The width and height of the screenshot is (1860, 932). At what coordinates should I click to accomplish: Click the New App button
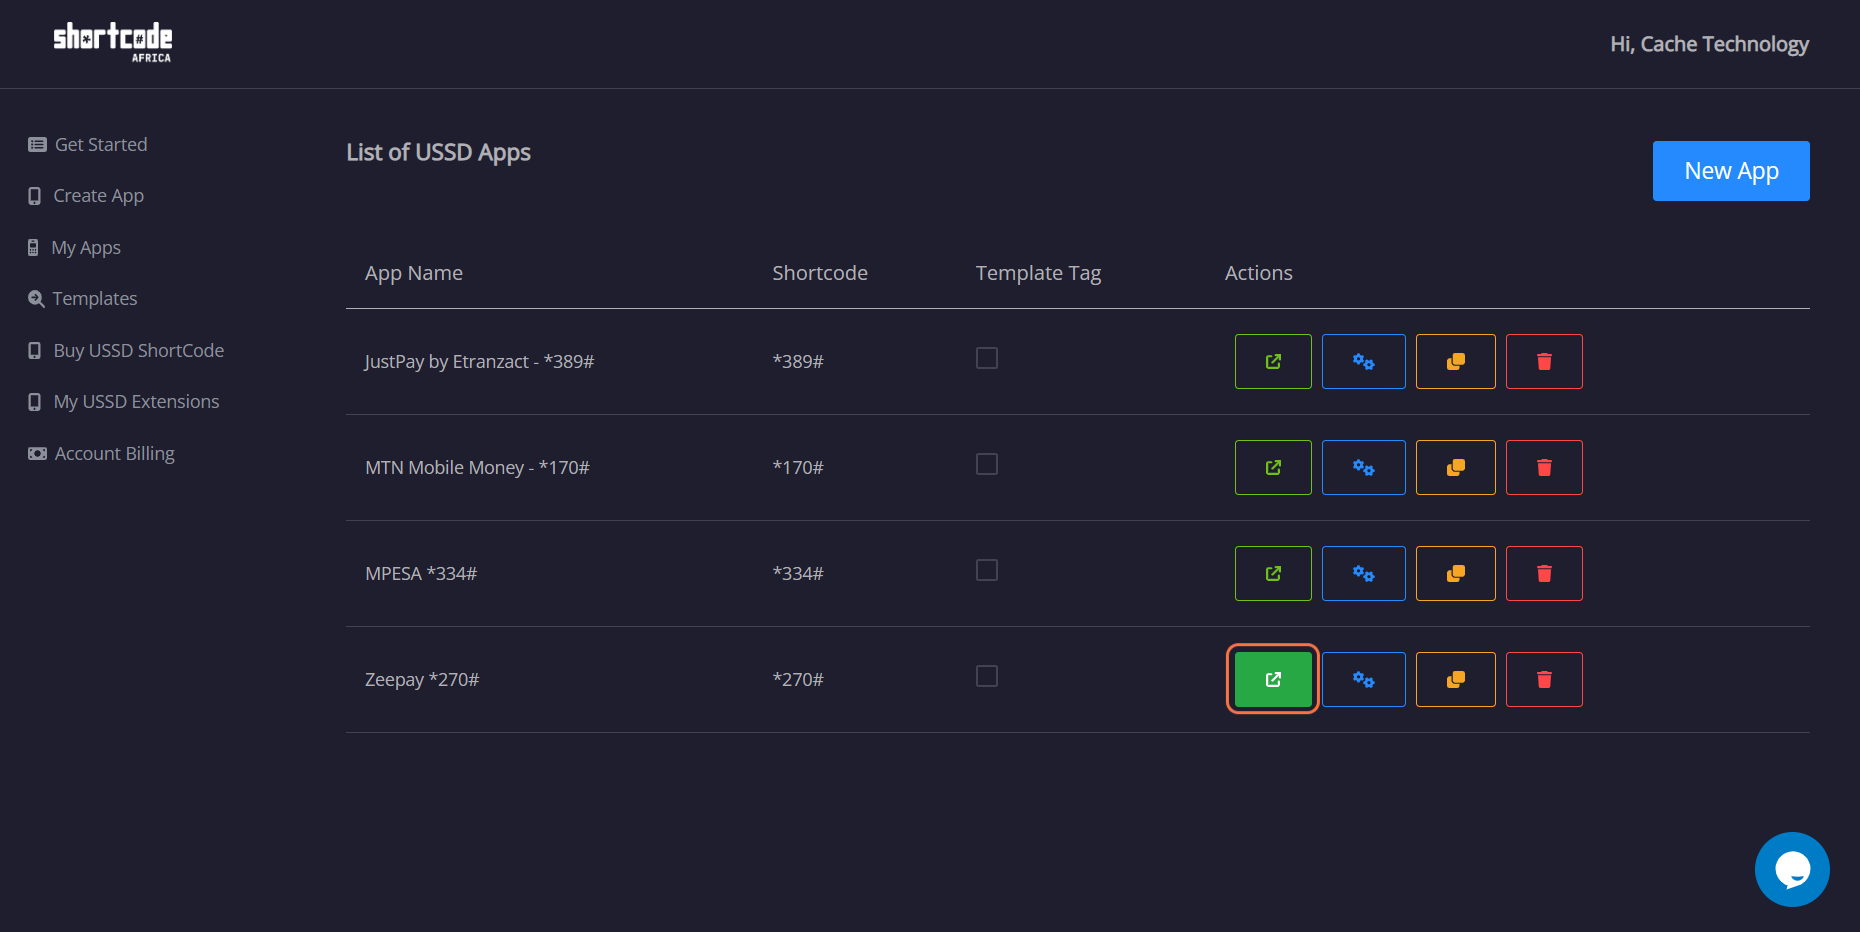pyautogui.click(x=1731, y=171)
